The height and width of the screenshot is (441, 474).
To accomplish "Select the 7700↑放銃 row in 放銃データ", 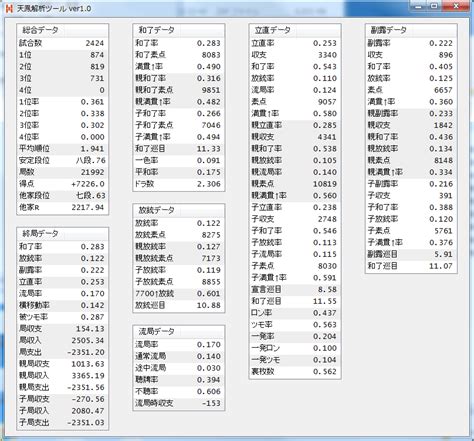I will (x=179, y=294).
